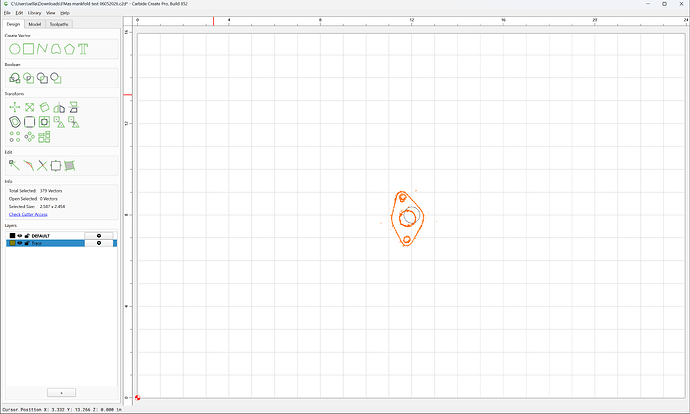The width and height of the screenshot is (690, 414).
Task: Select the Offset Vectors tool
Action: (x=15, y=122)
